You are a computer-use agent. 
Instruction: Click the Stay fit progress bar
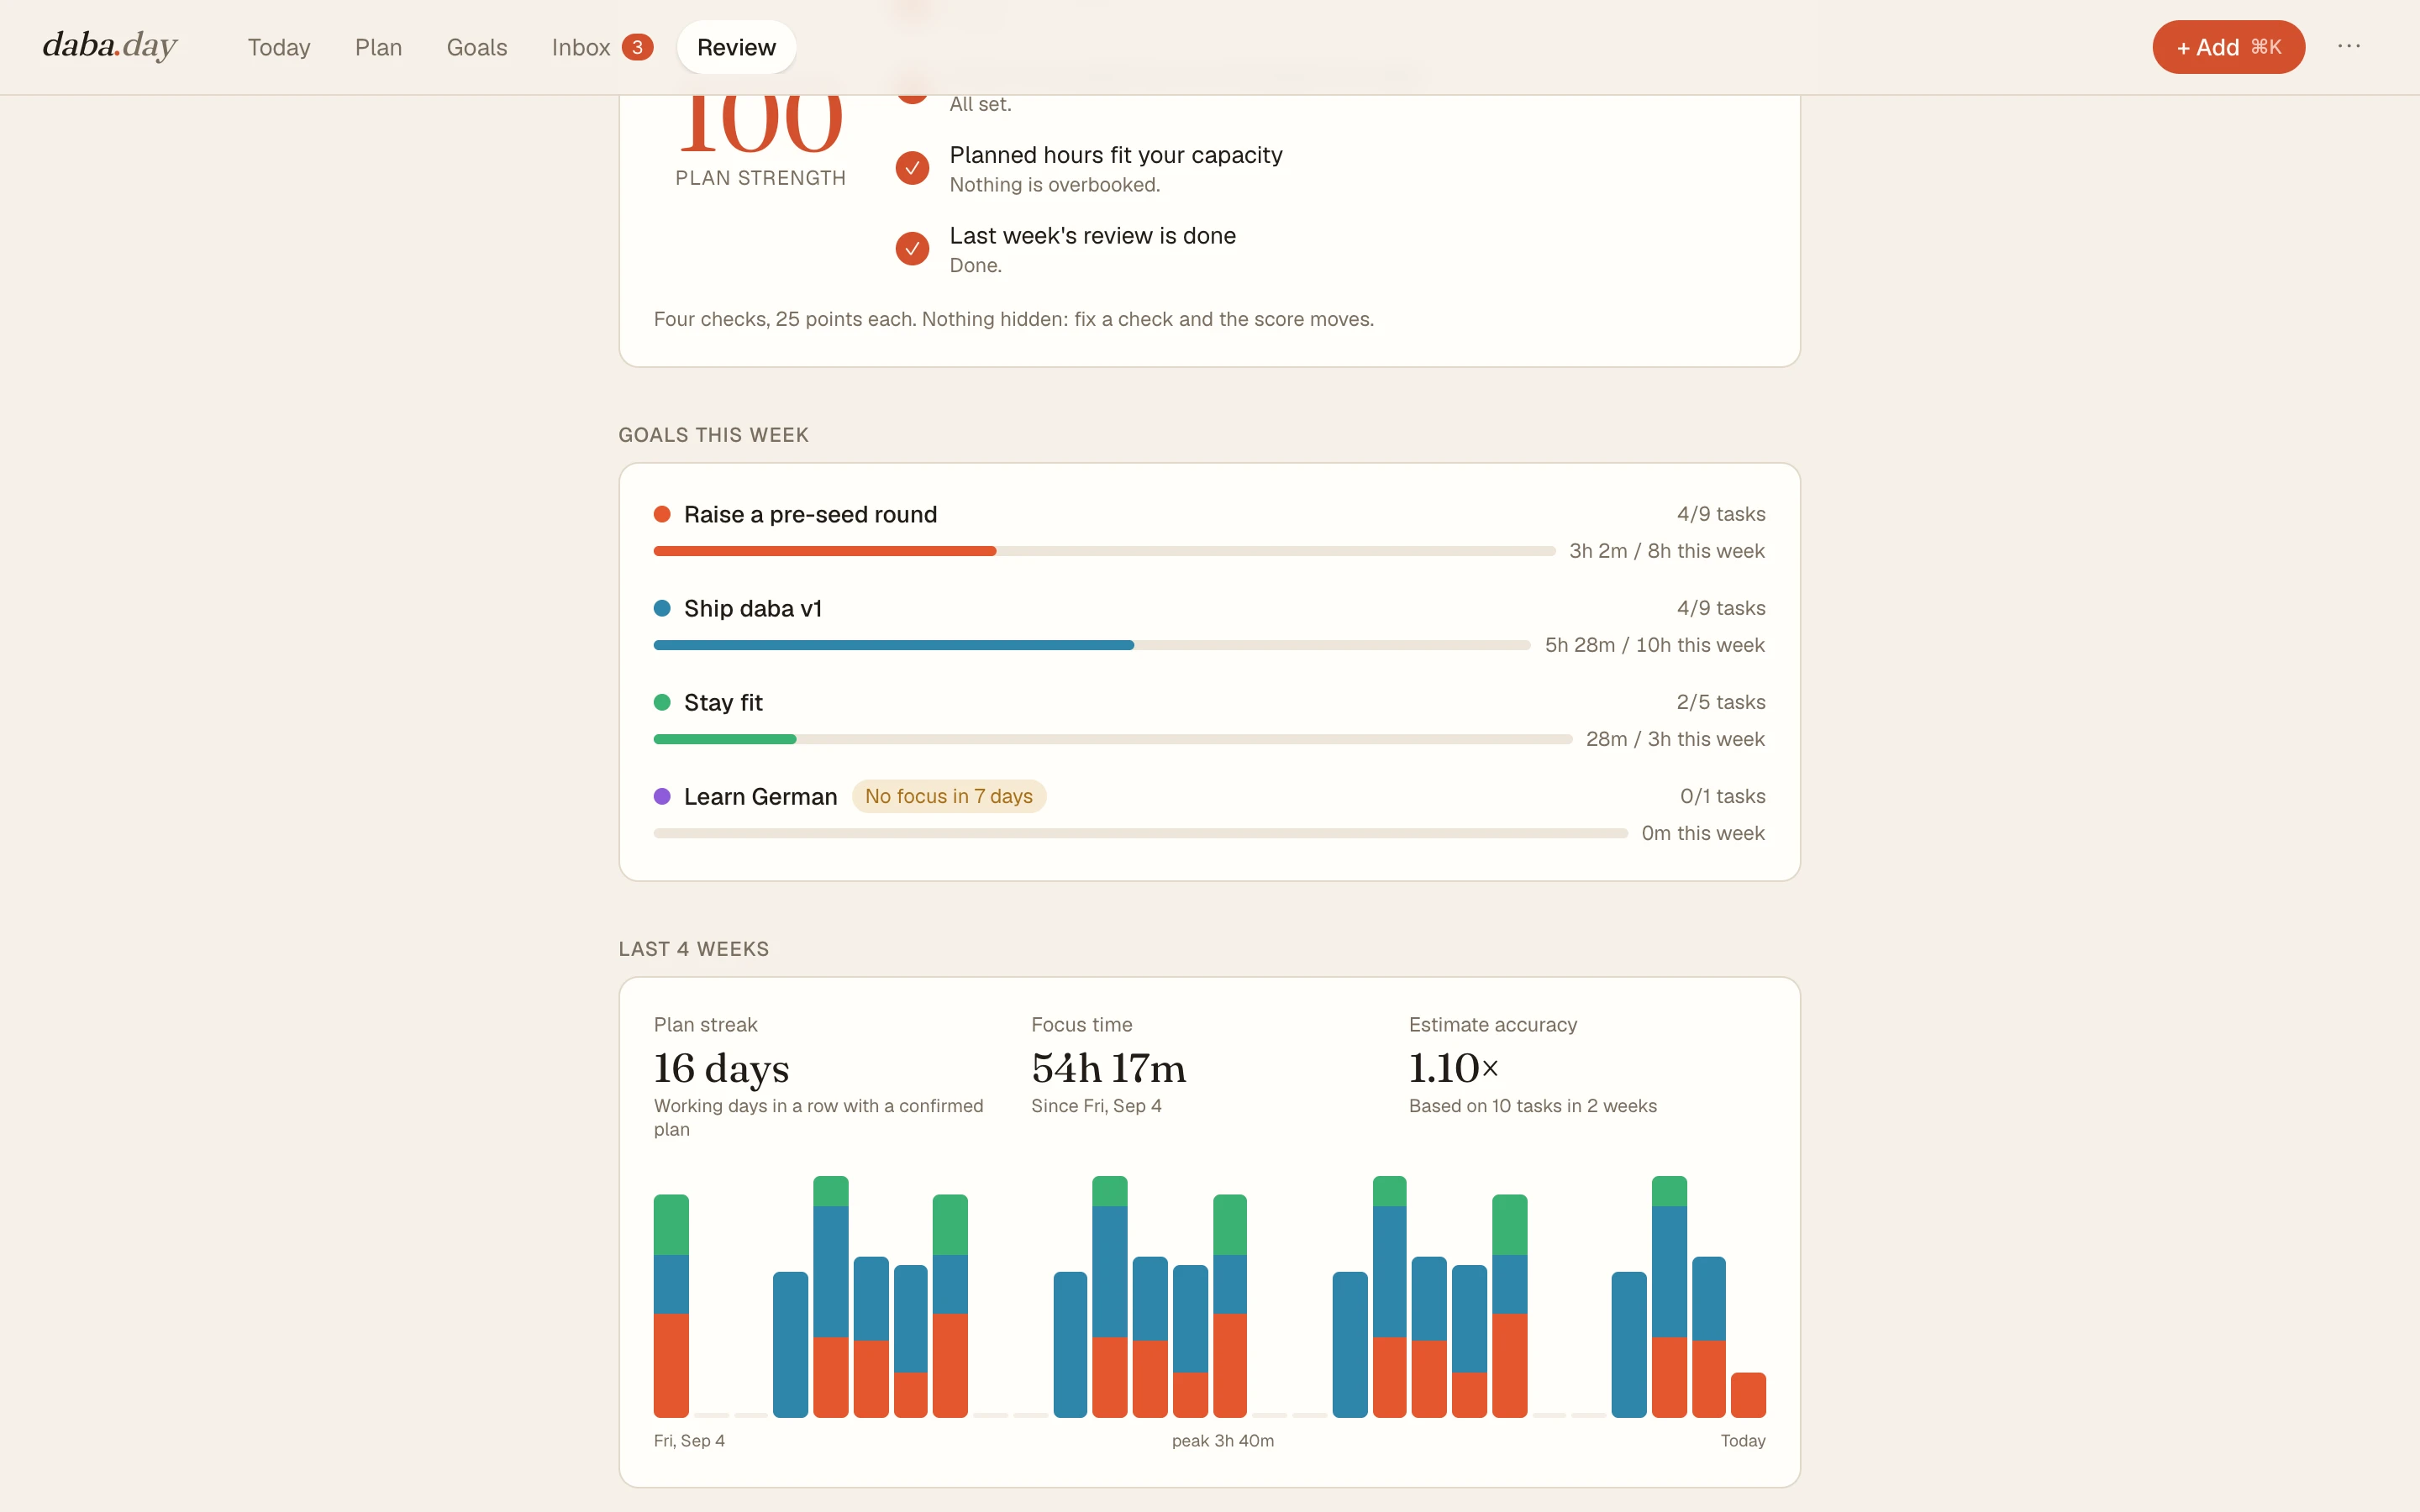[x=1113, y=739]
